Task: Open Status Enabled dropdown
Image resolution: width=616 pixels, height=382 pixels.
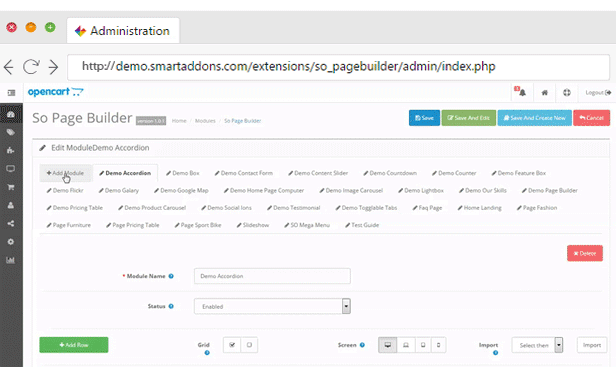Action: click(272, 306)
